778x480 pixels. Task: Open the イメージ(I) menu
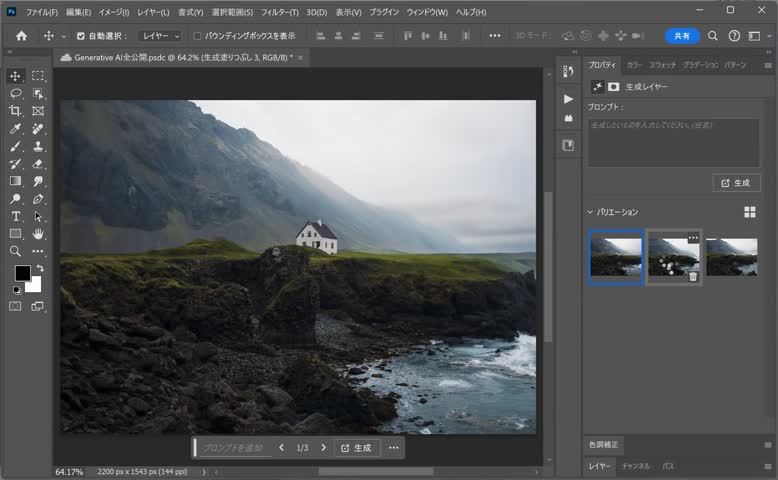[x=114, y=12]
